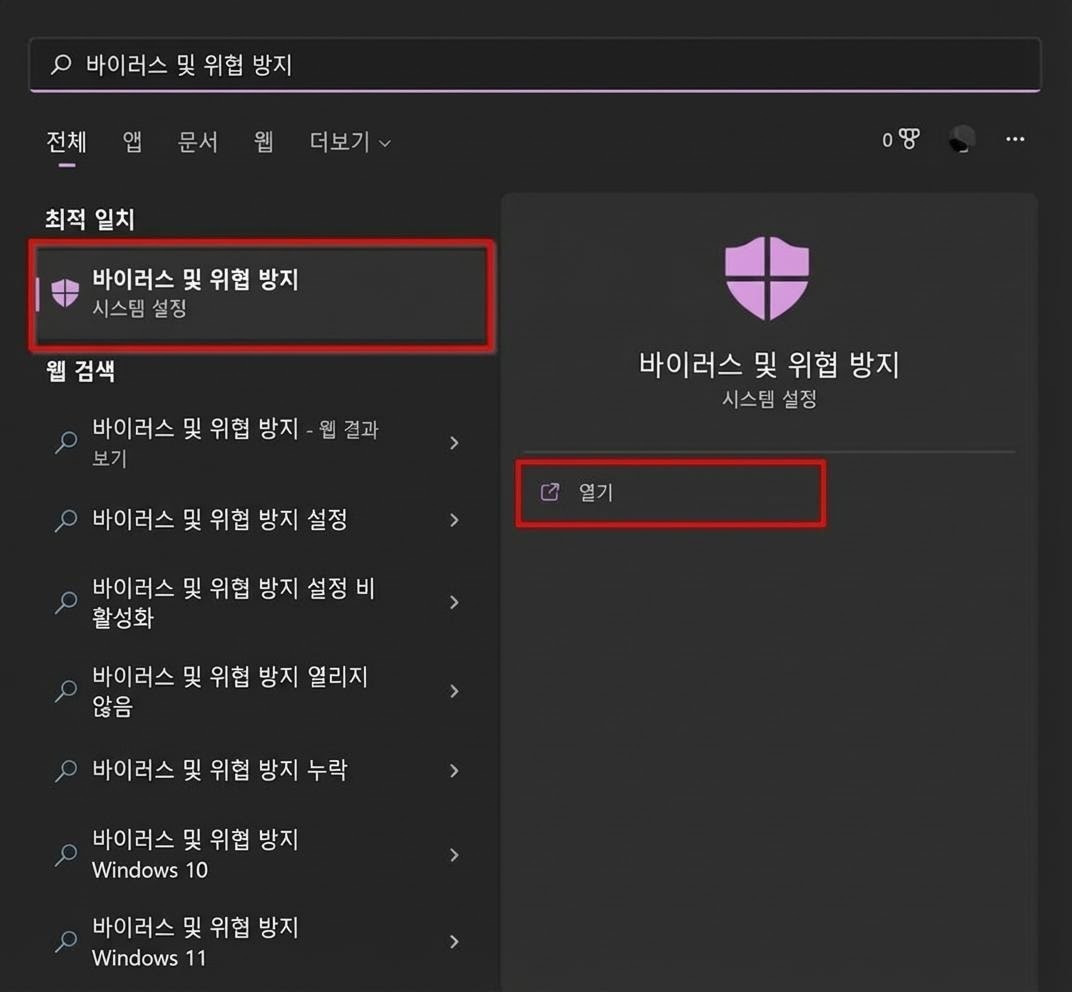Screen dimensions: 1072x992
Task: Click inside the search input field
Action: pyautogui.click(x=400, y=62)
